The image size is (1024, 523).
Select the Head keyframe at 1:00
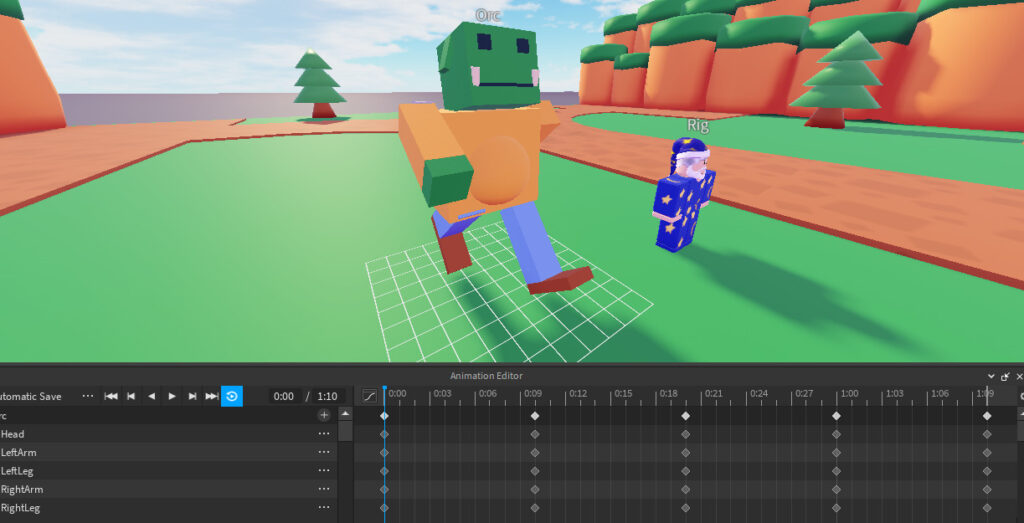pyautogui.click(x=837, y=434)
